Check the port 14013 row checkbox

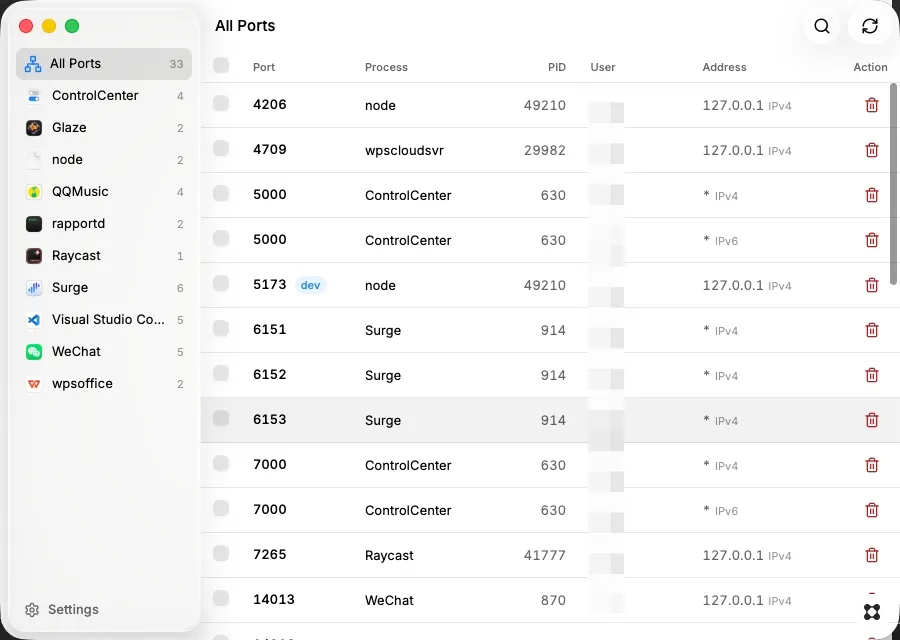(221, 598)
